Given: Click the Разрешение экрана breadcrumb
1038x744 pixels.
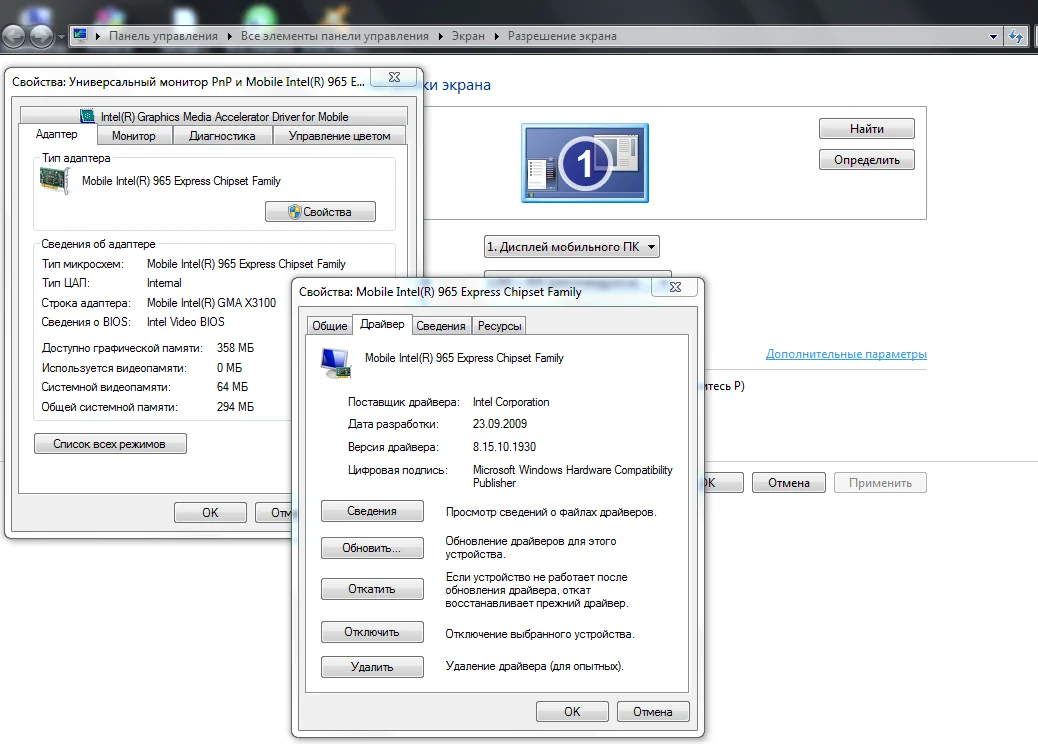Looking at the screenshot, I should 562,36.
